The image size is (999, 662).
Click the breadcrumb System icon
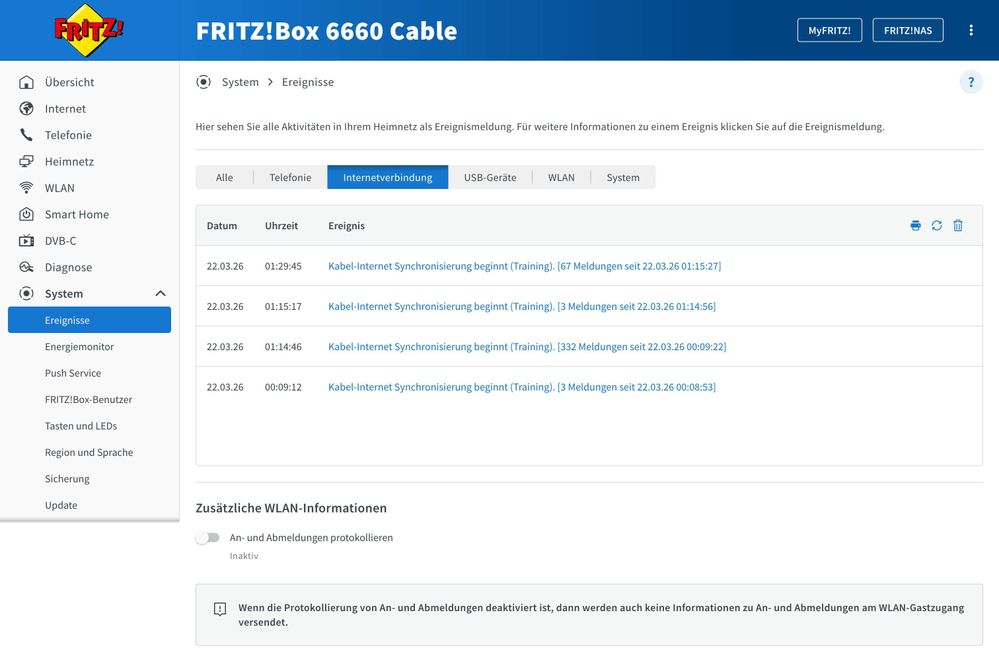tap(203, 82)
